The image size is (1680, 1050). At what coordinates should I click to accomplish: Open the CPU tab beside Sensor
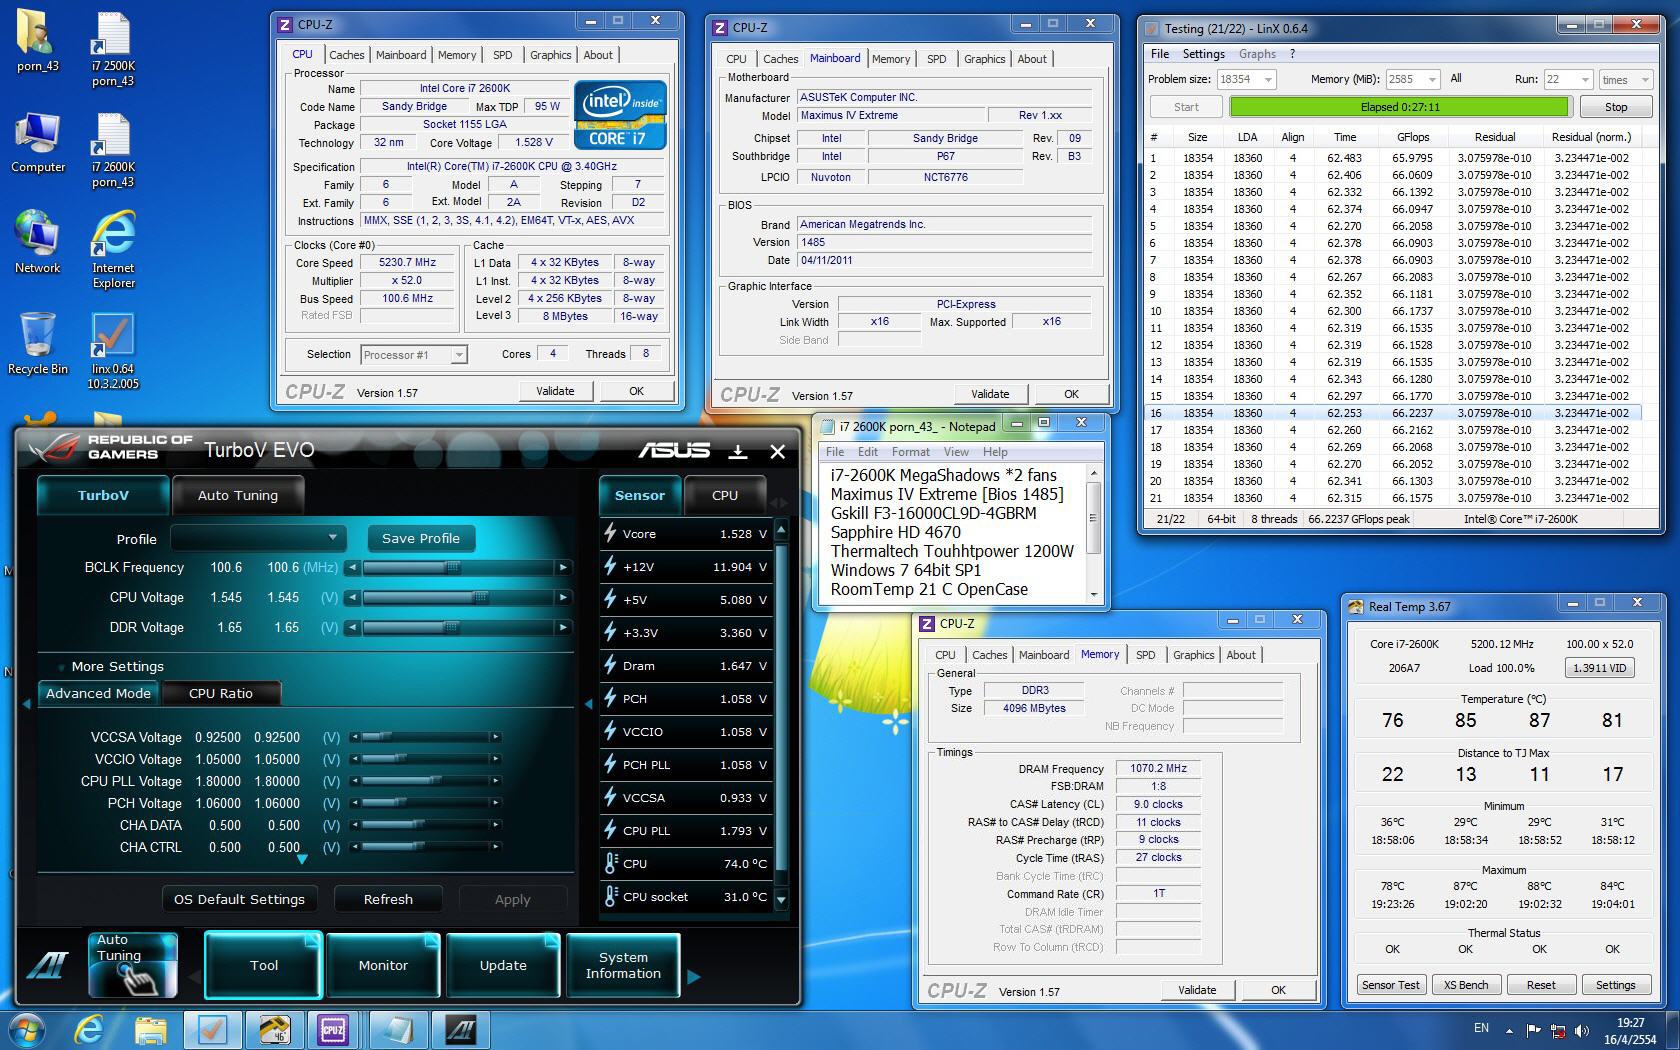(725, 495)
